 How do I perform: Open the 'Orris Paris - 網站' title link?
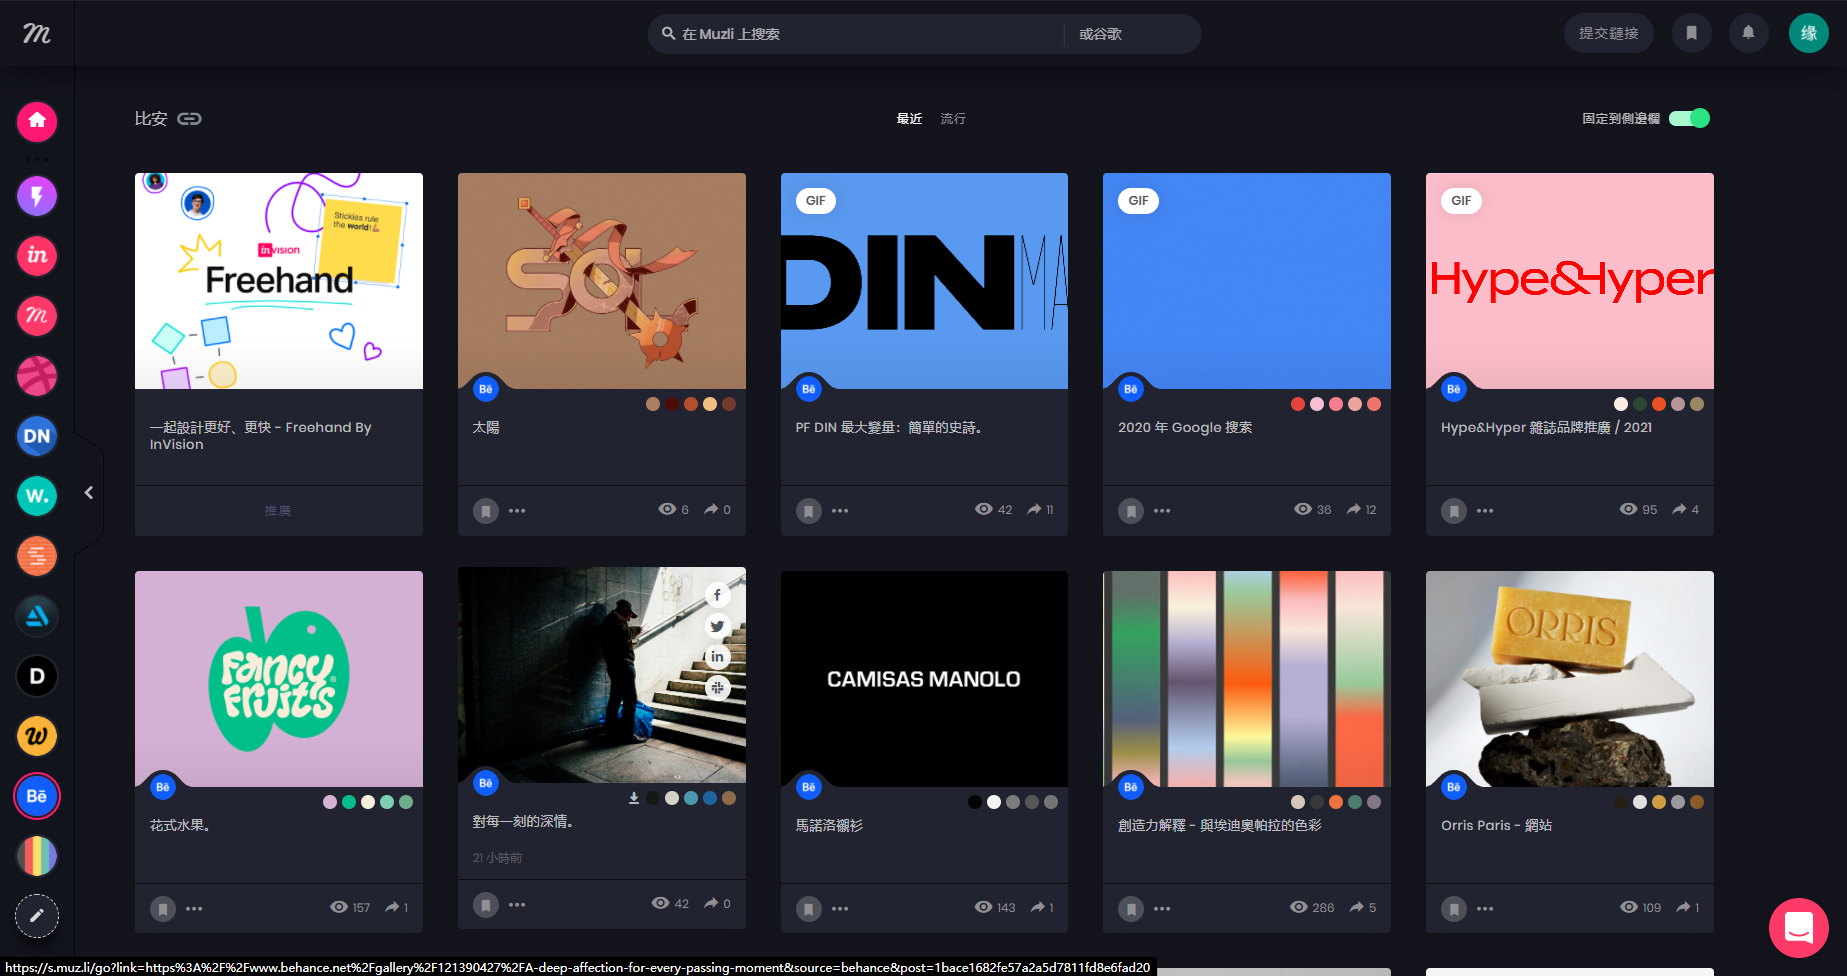click(x=1496, y=825)
